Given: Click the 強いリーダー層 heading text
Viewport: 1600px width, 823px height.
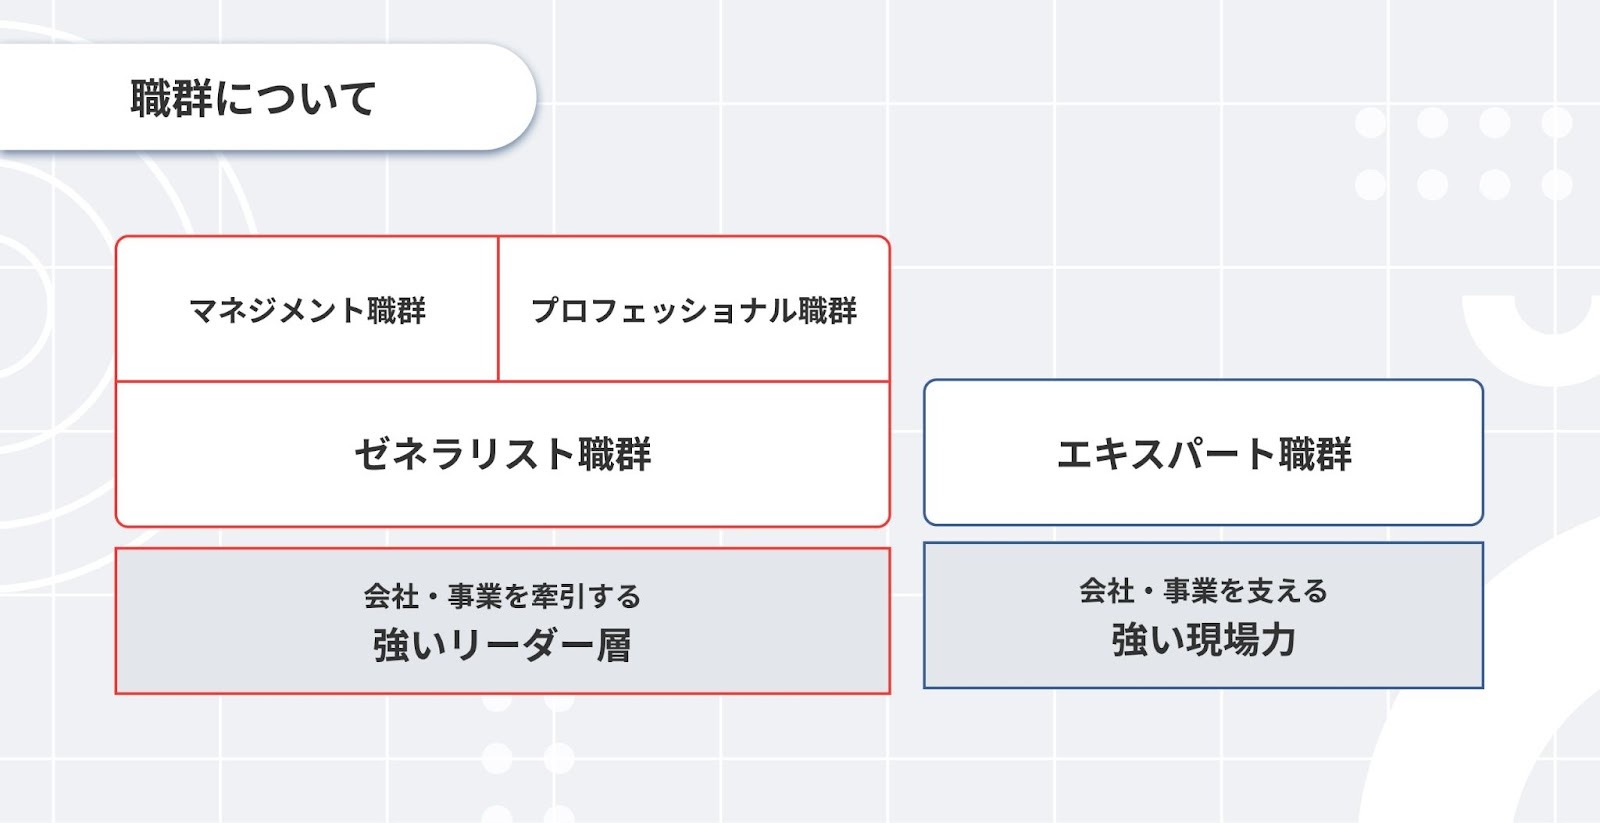Looking at the screenshot, I should [502, 645].
